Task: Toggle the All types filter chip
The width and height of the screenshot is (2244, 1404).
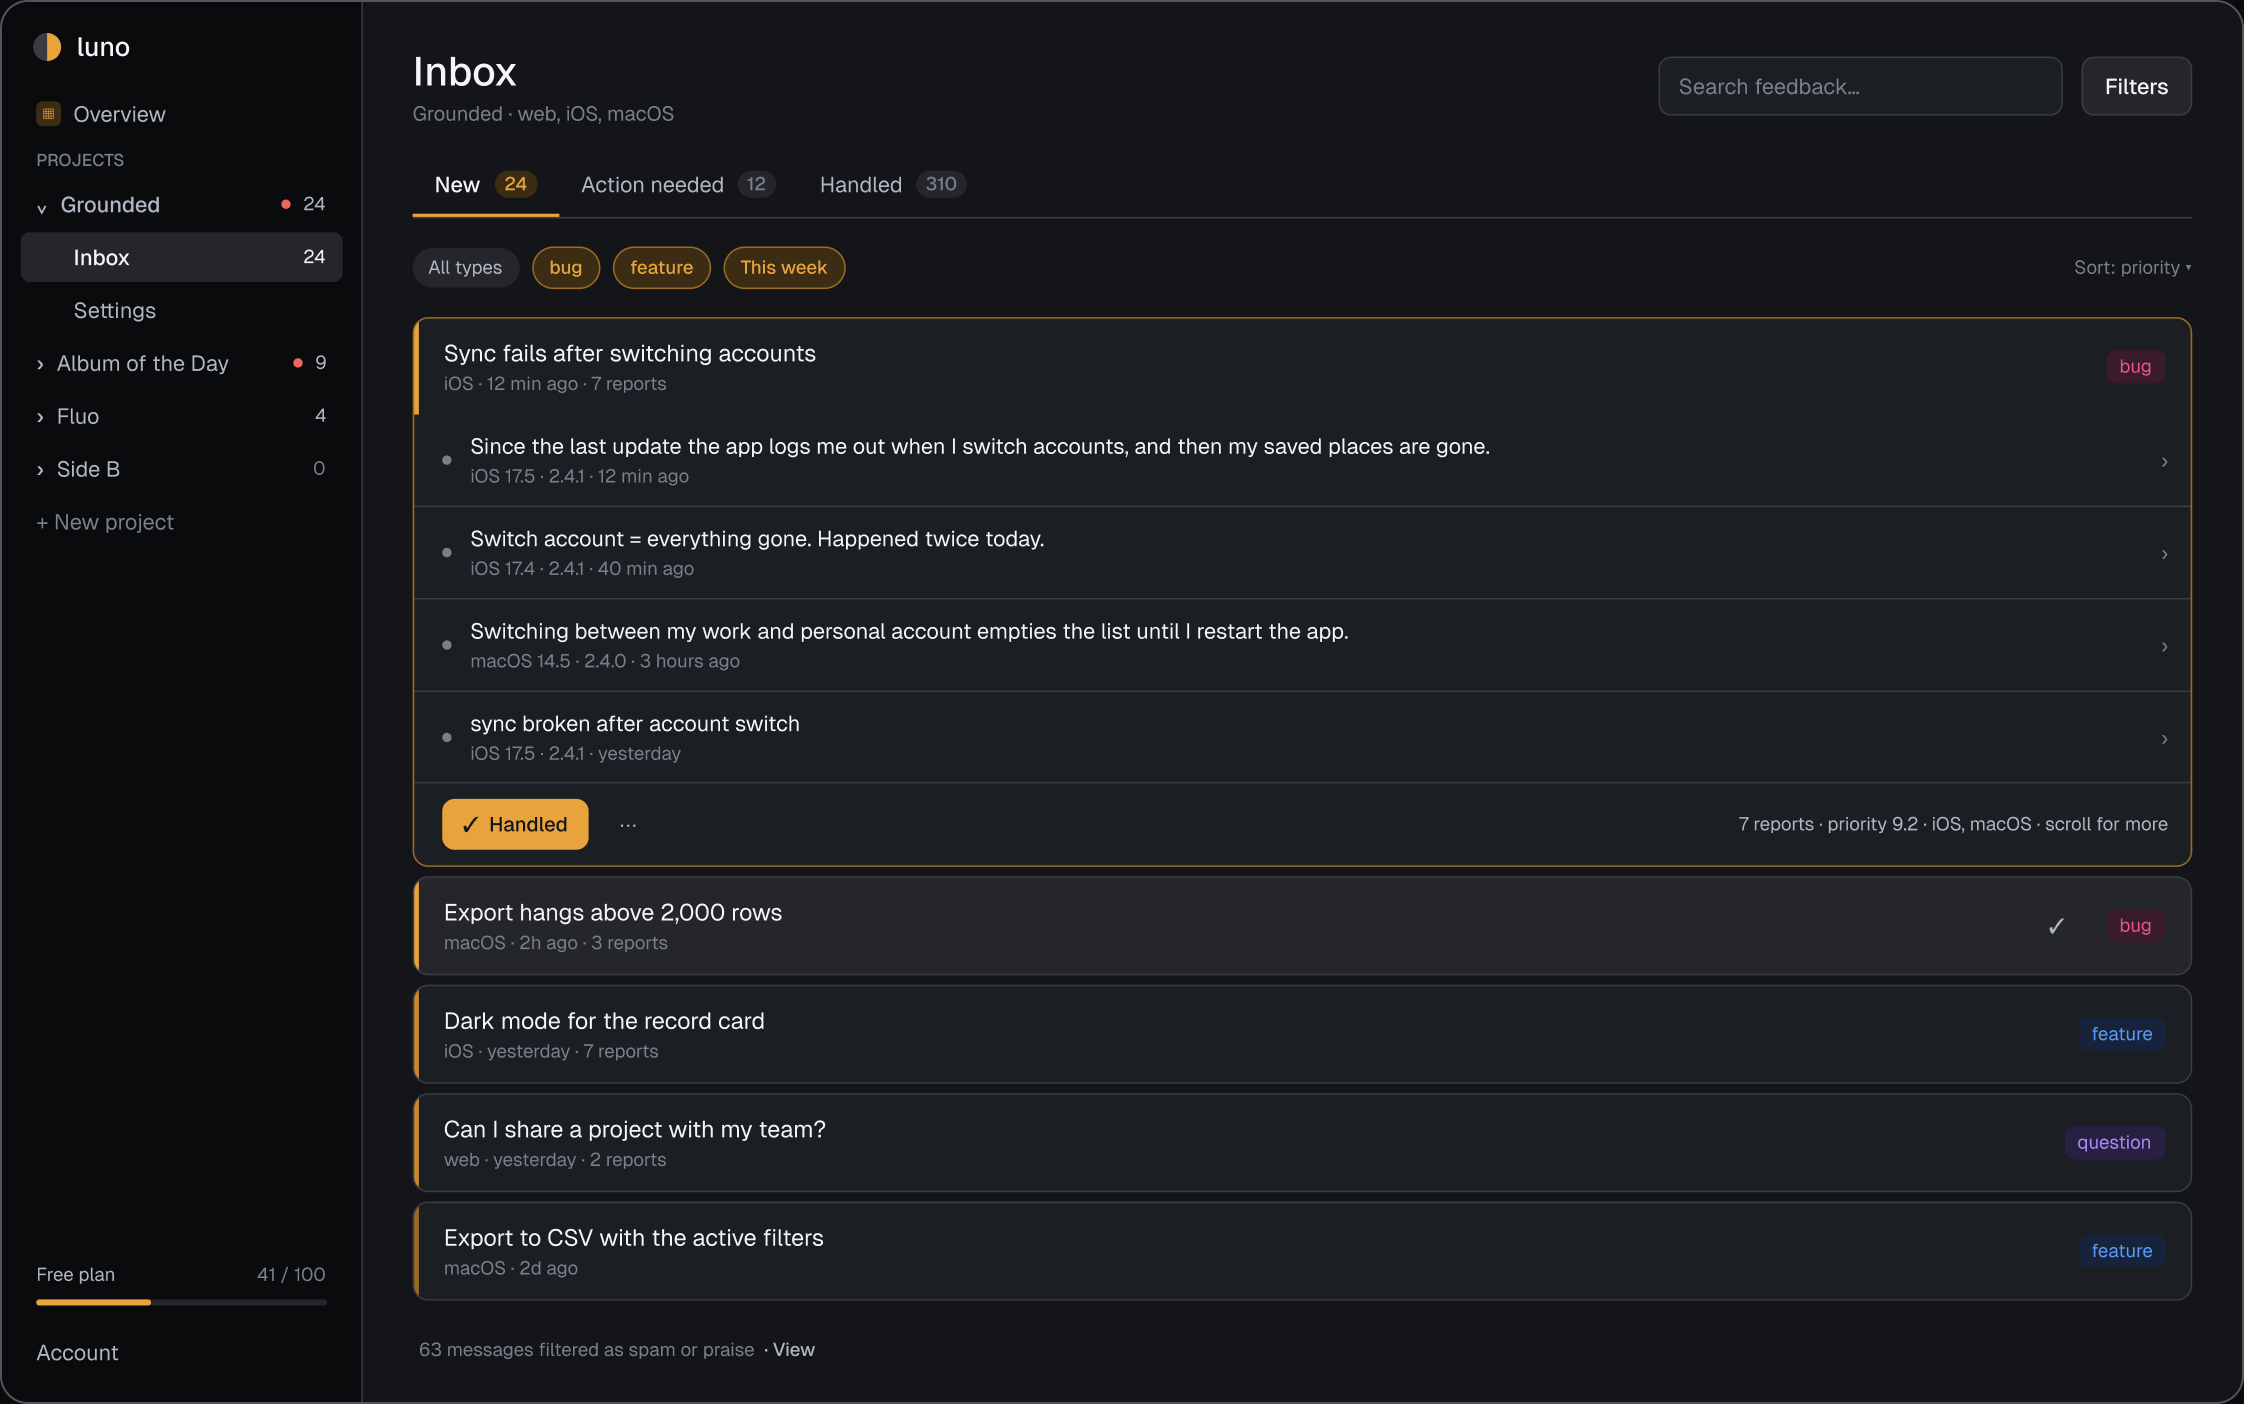Action: [465, 268]
